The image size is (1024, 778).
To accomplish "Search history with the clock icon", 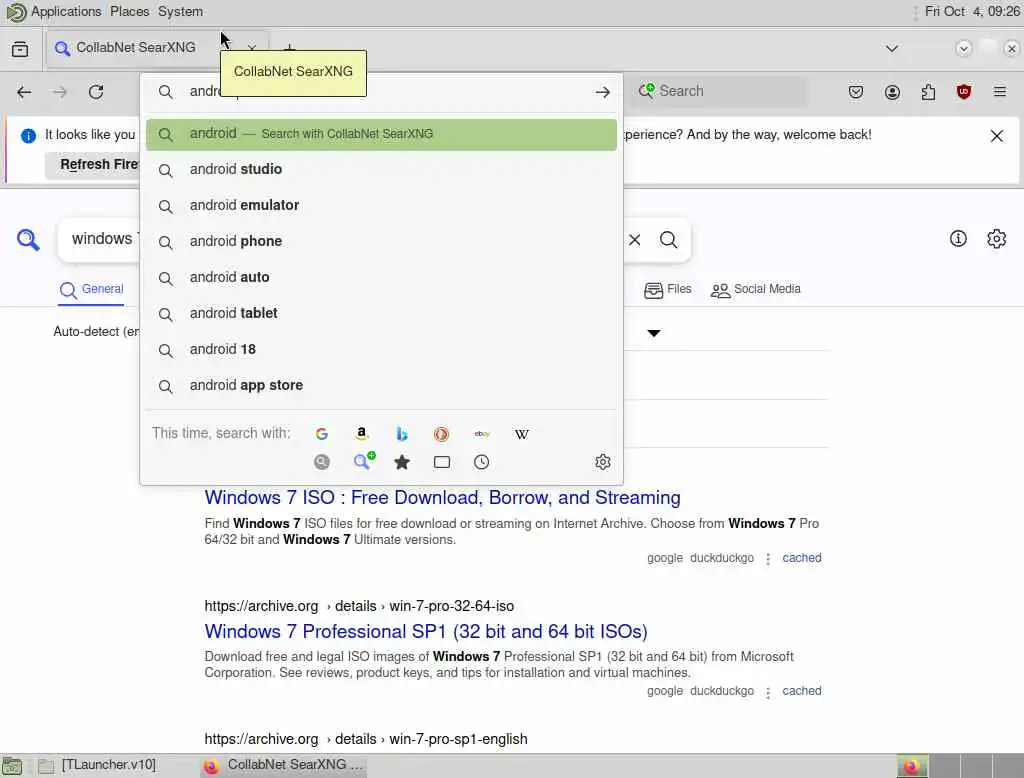I will tap(481, 462).
